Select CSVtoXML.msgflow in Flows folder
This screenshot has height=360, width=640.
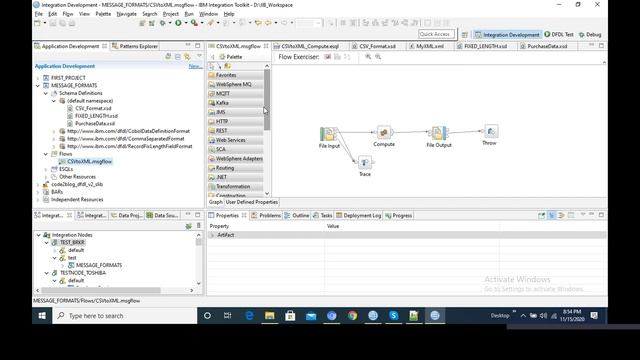(x=89, y=162)
